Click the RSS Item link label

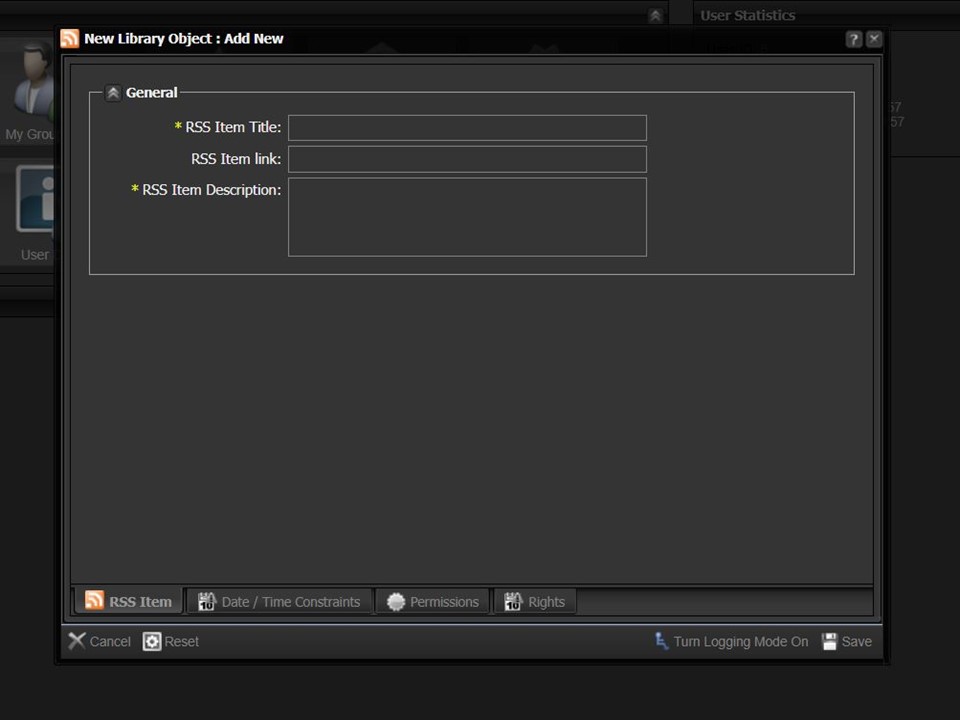pyautogui.click(x=236, y=159)
